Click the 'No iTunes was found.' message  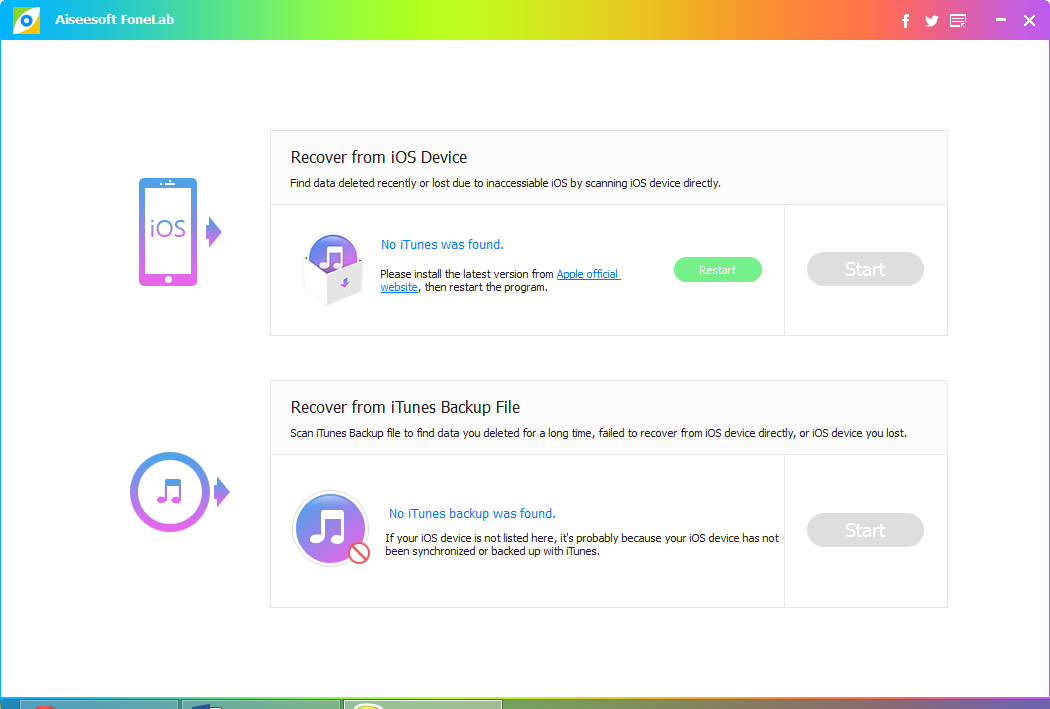(x=442, y=244)
